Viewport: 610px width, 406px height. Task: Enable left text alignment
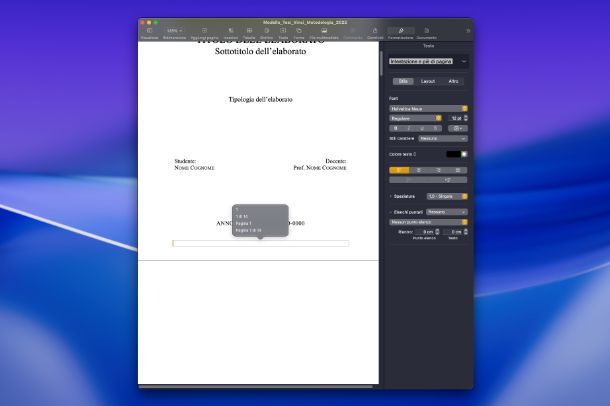[x=396, y=170]
